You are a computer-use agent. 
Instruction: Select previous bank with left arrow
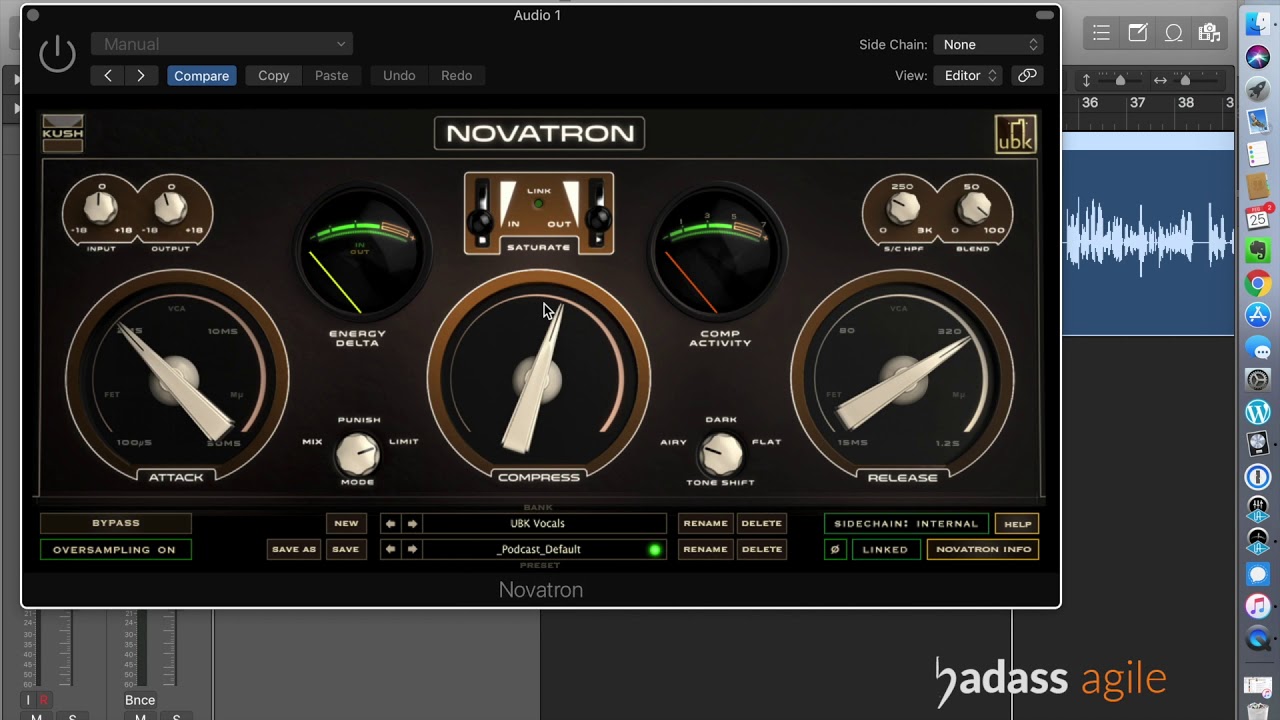tap(391, 523)
